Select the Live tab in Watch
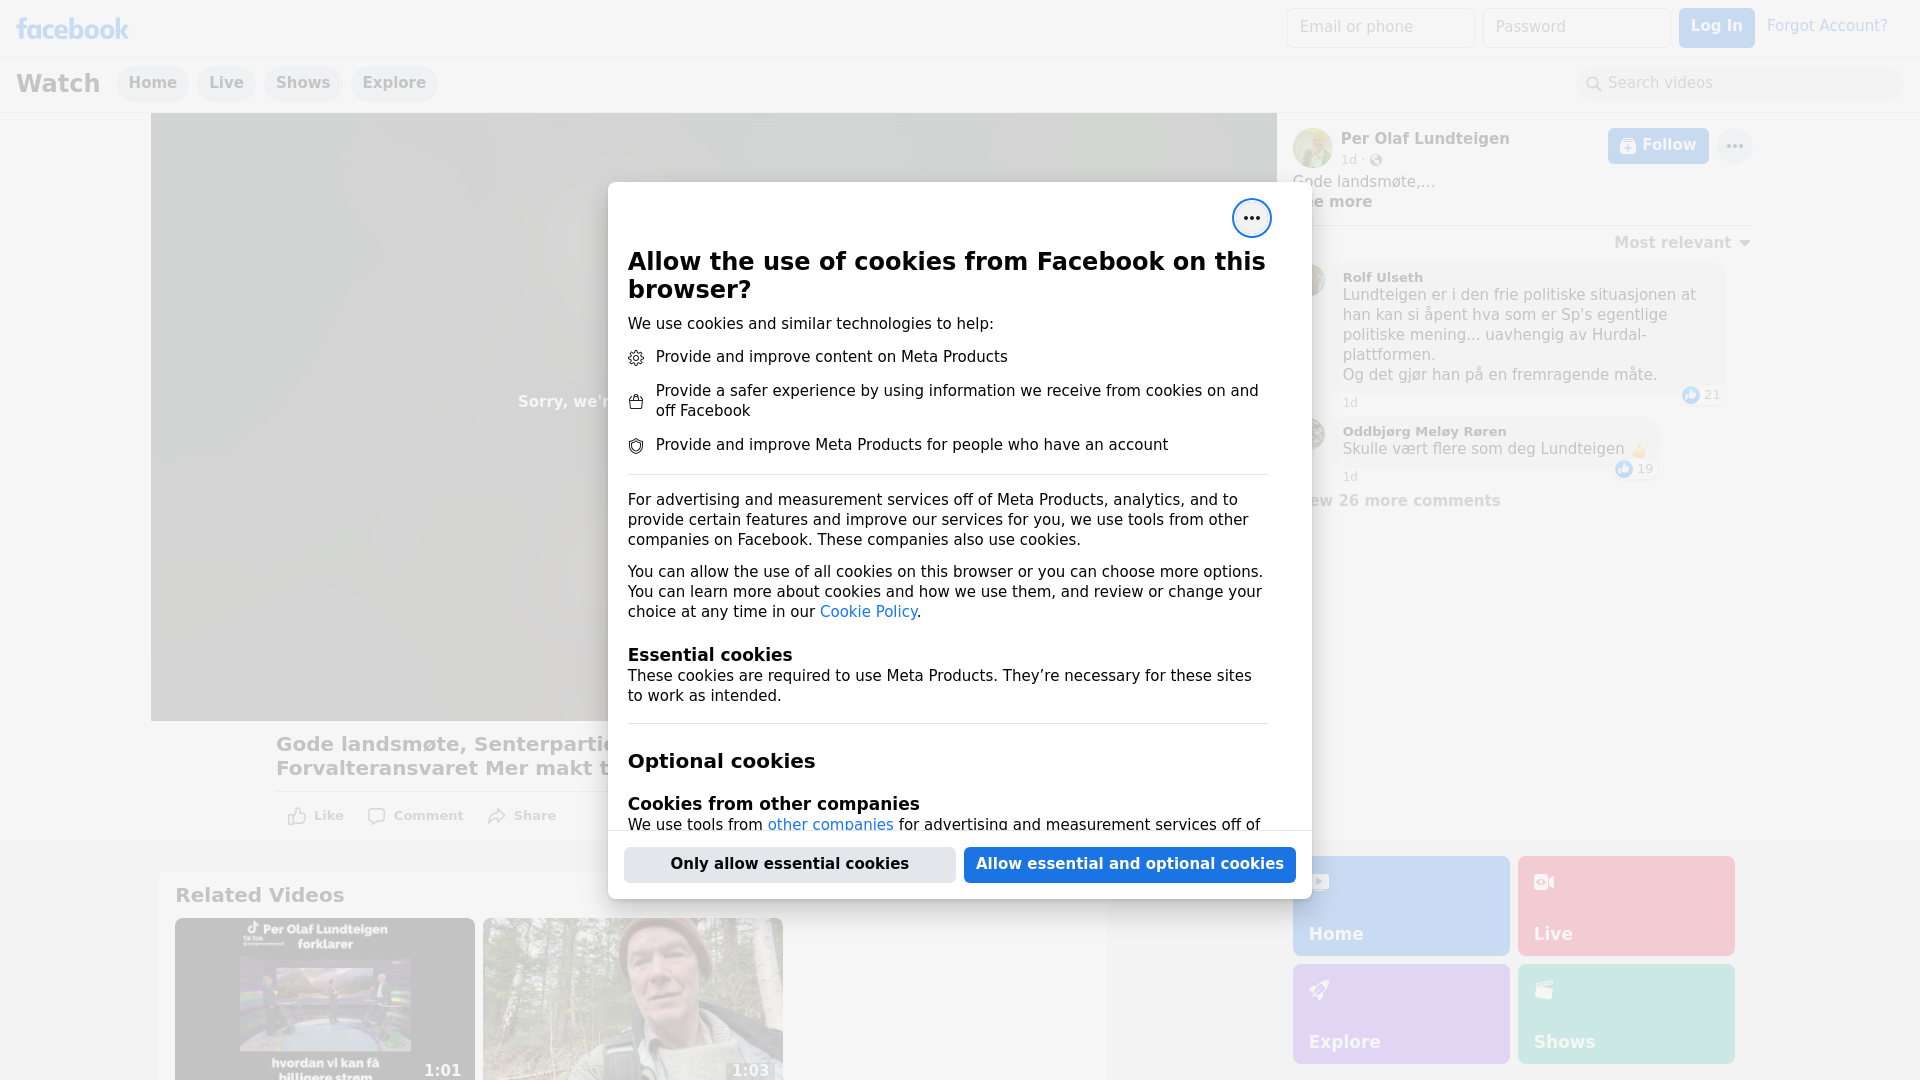This screenshot has width=1920, height=1080. click(226, 83)
